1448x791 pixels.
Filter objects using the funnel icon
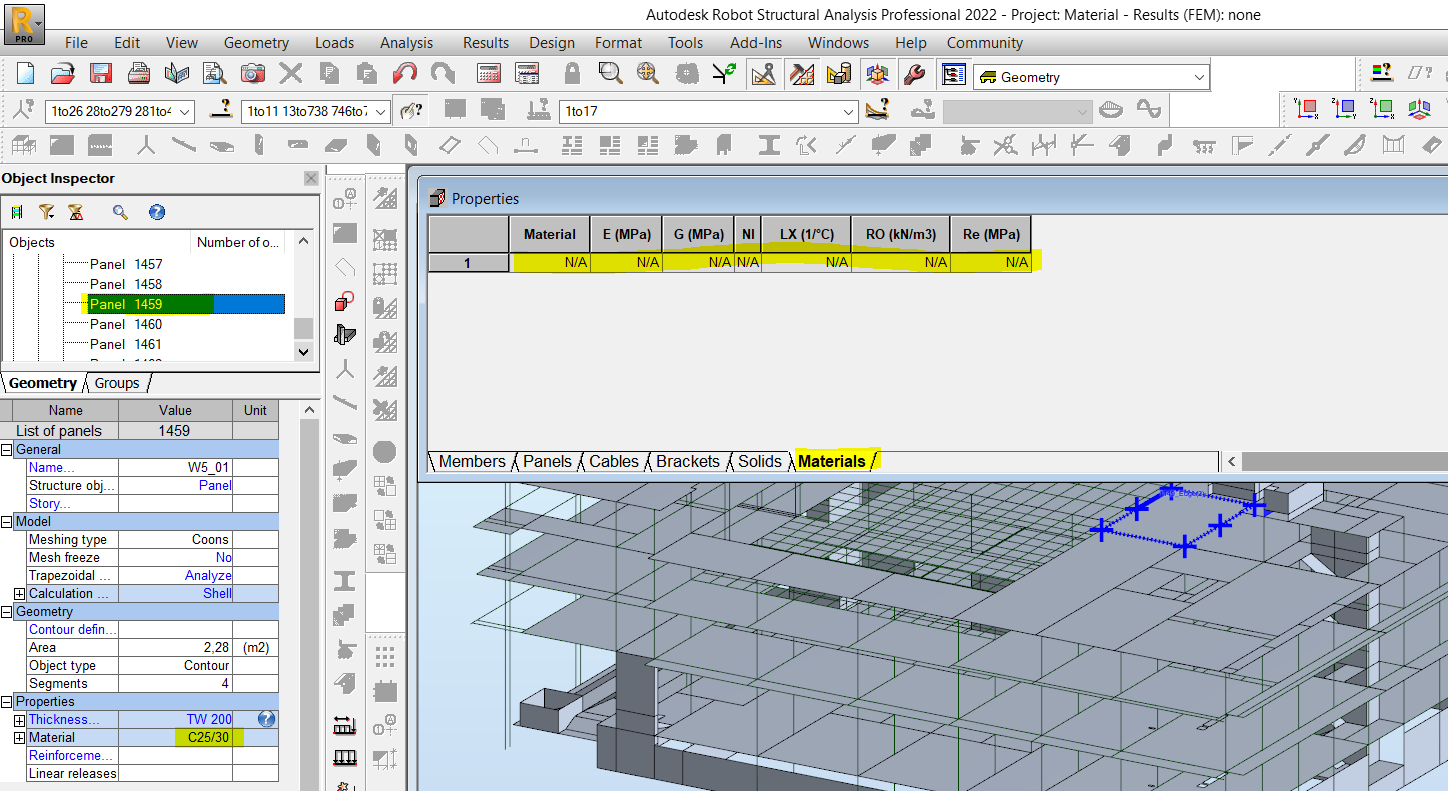pyautogui.click(x=46, y=211)
